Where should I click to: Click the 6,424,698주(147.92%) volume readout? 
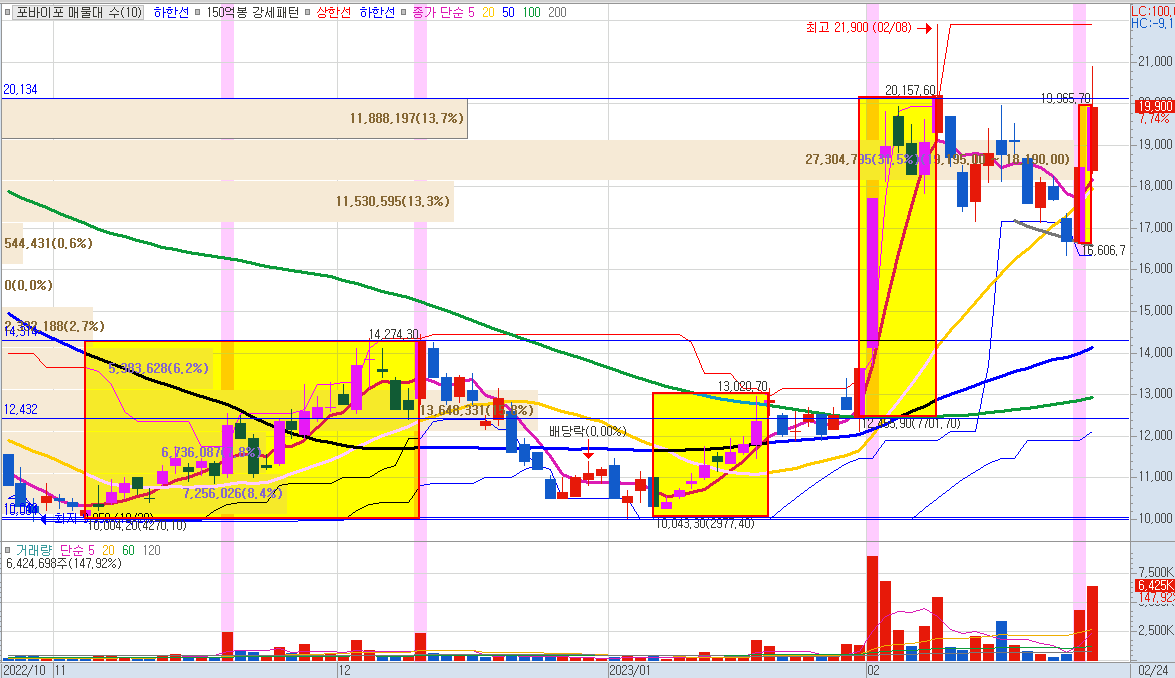coord(64,563)
